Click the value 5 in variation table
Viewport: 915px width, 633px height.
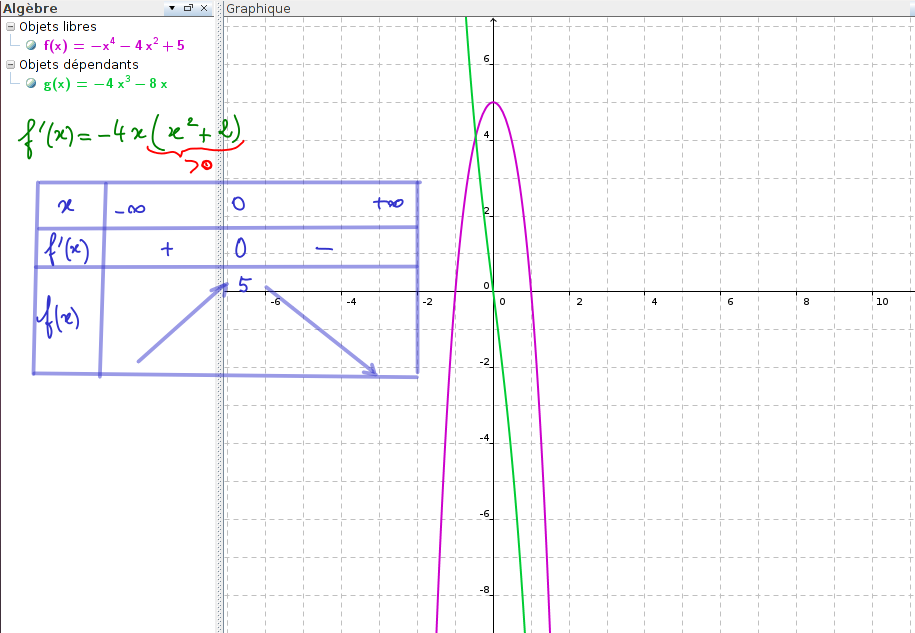tap(243, 286)
